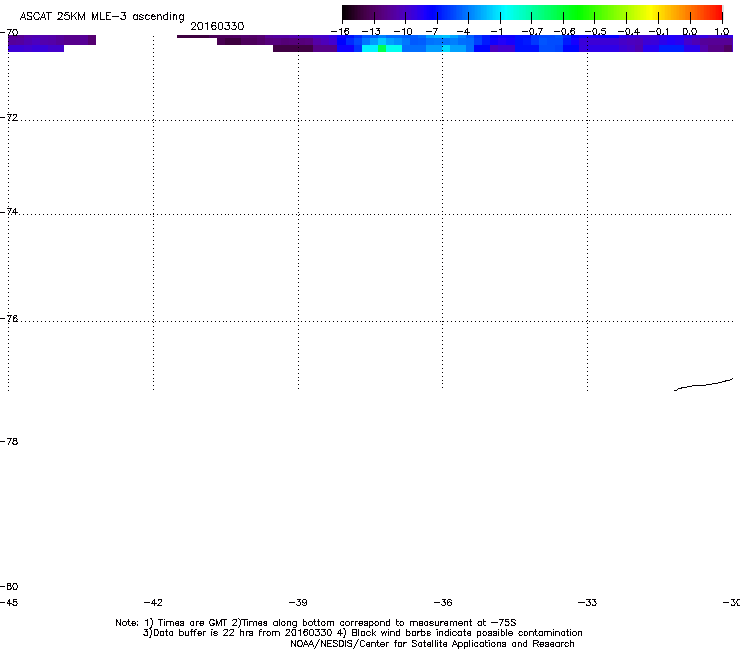Pick the green section of the color bar
The width and height of the screenshot is (740, 650).
[x=579, y=12]
